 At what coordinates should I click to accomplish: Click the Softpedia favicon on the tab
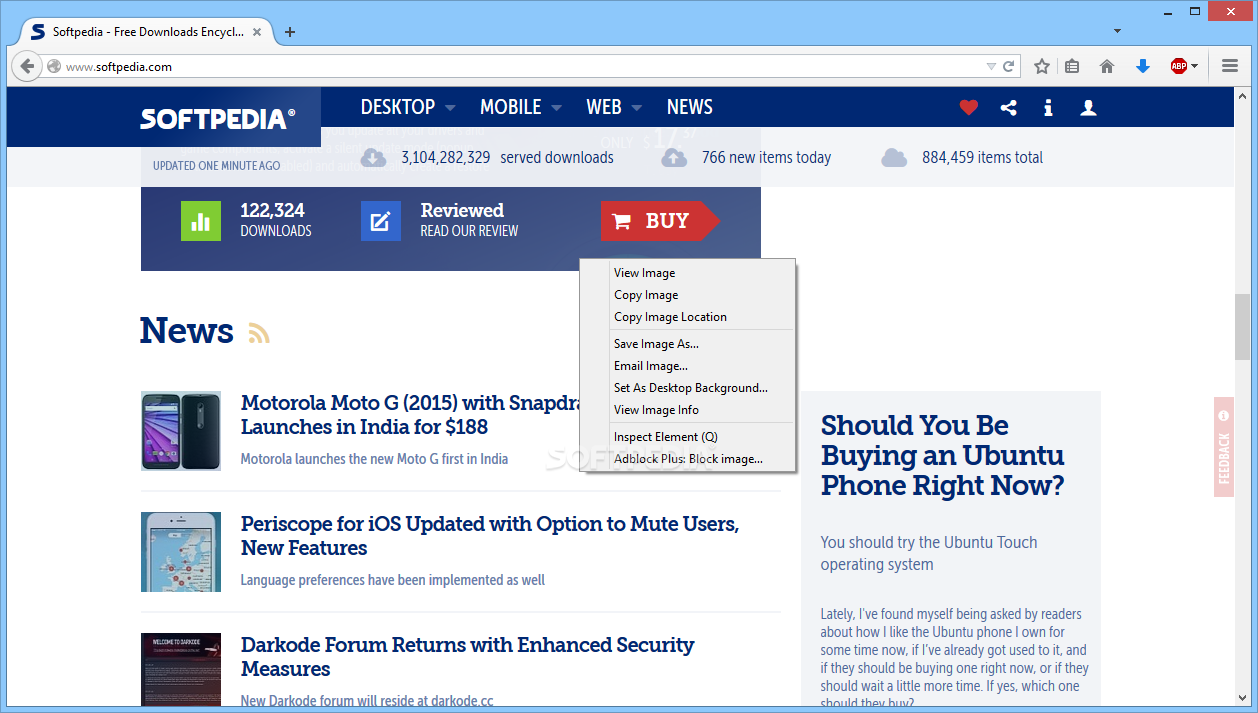(38, 31)
